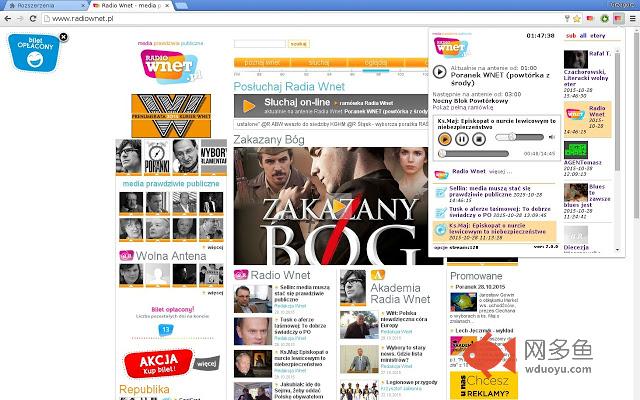The height and width of the screenshot is (400, 640).
Task: Start the live antenna stream play button
Action: 439,72
